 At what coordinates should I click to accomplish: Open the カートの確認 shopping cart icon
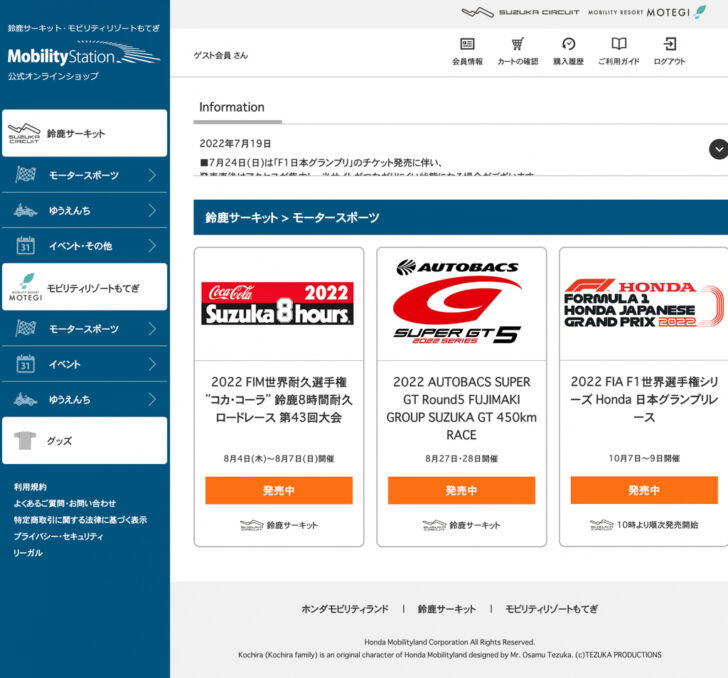click(518, 44)
